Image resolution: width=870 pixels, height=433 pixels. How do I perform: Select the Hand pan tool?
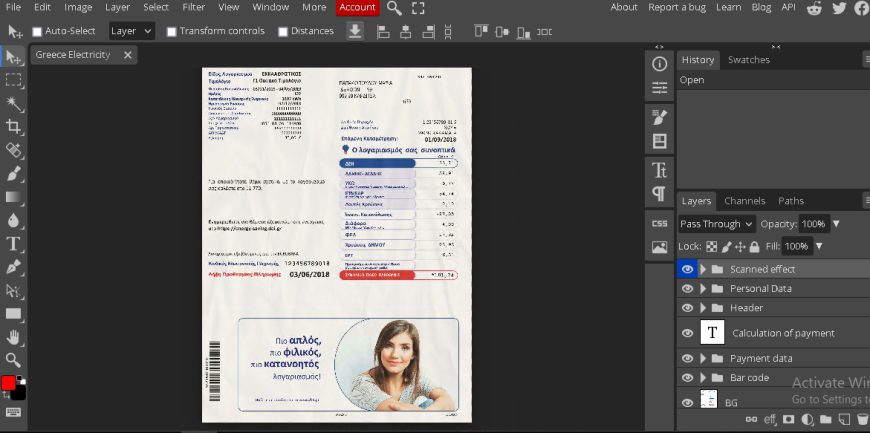coord(14,336)
